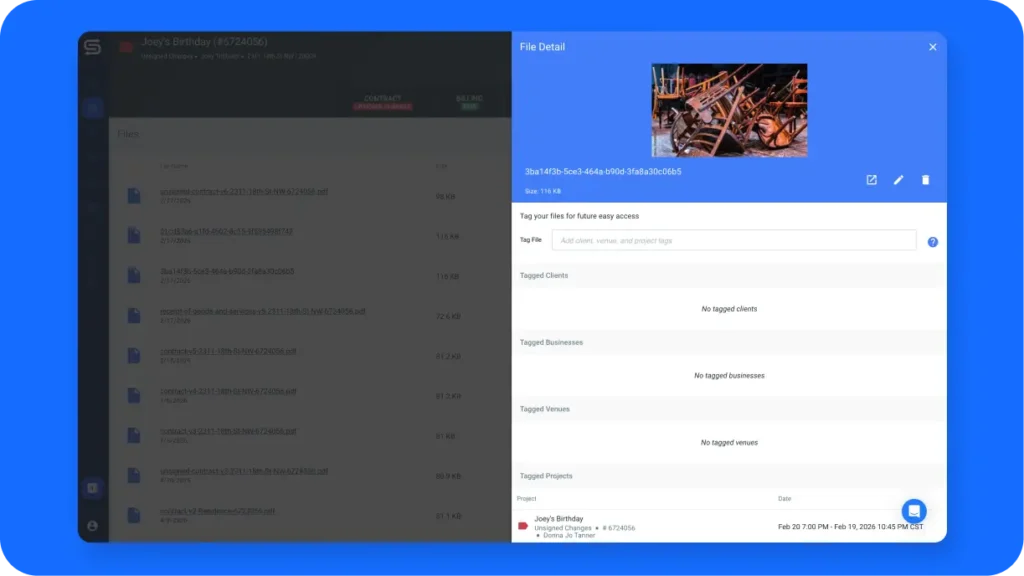Select the CONTRACT tab in header

click(381, 99)
